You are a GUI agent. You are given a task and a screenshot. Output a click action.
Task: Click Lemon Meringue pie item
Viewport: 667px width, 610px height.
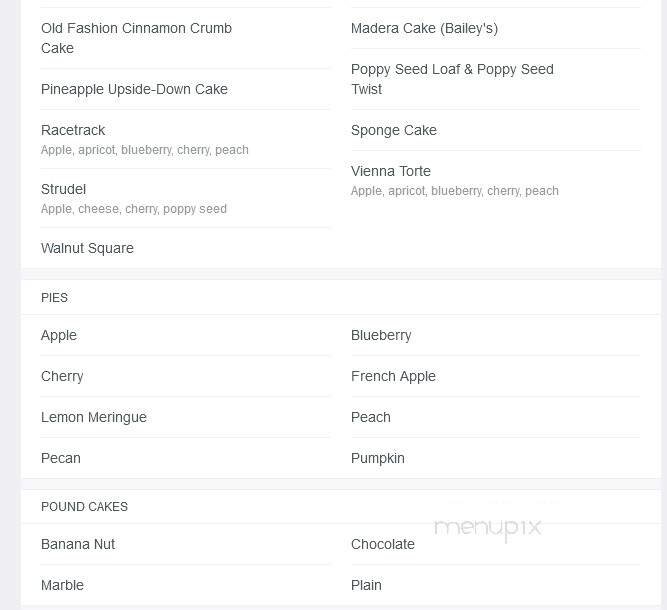pos(94,417)
